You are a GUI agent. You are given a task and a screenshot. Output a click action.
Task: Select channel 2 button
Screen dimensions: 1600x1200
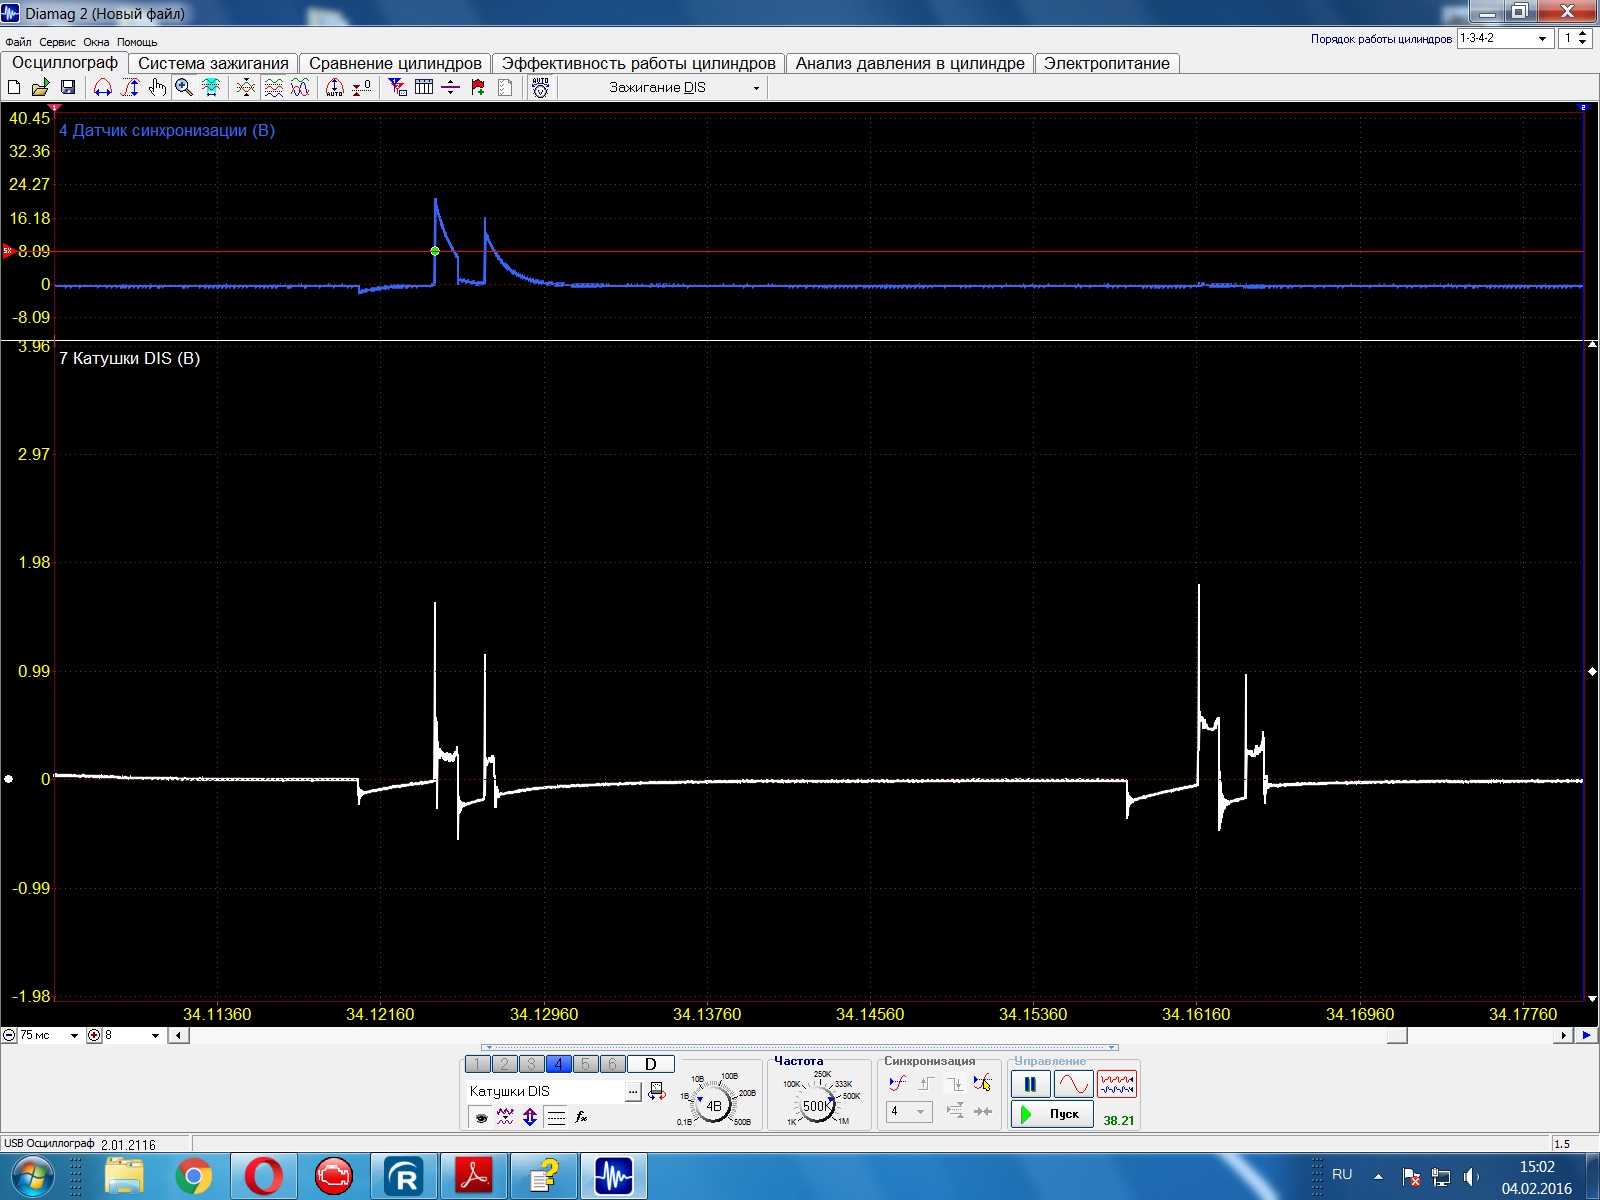click(x=505, y=1064)
